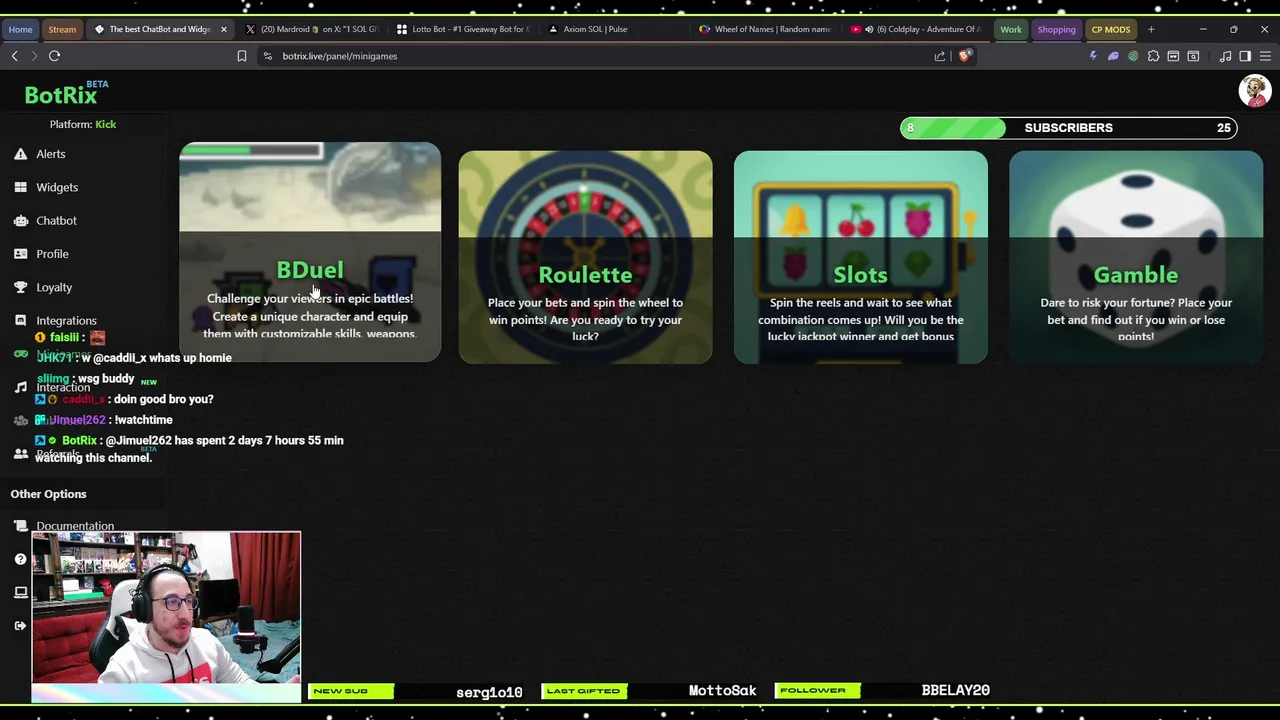Click the webcam overlay video
This screenshot has width=1280, height=720.
click(x=166, y=607)
